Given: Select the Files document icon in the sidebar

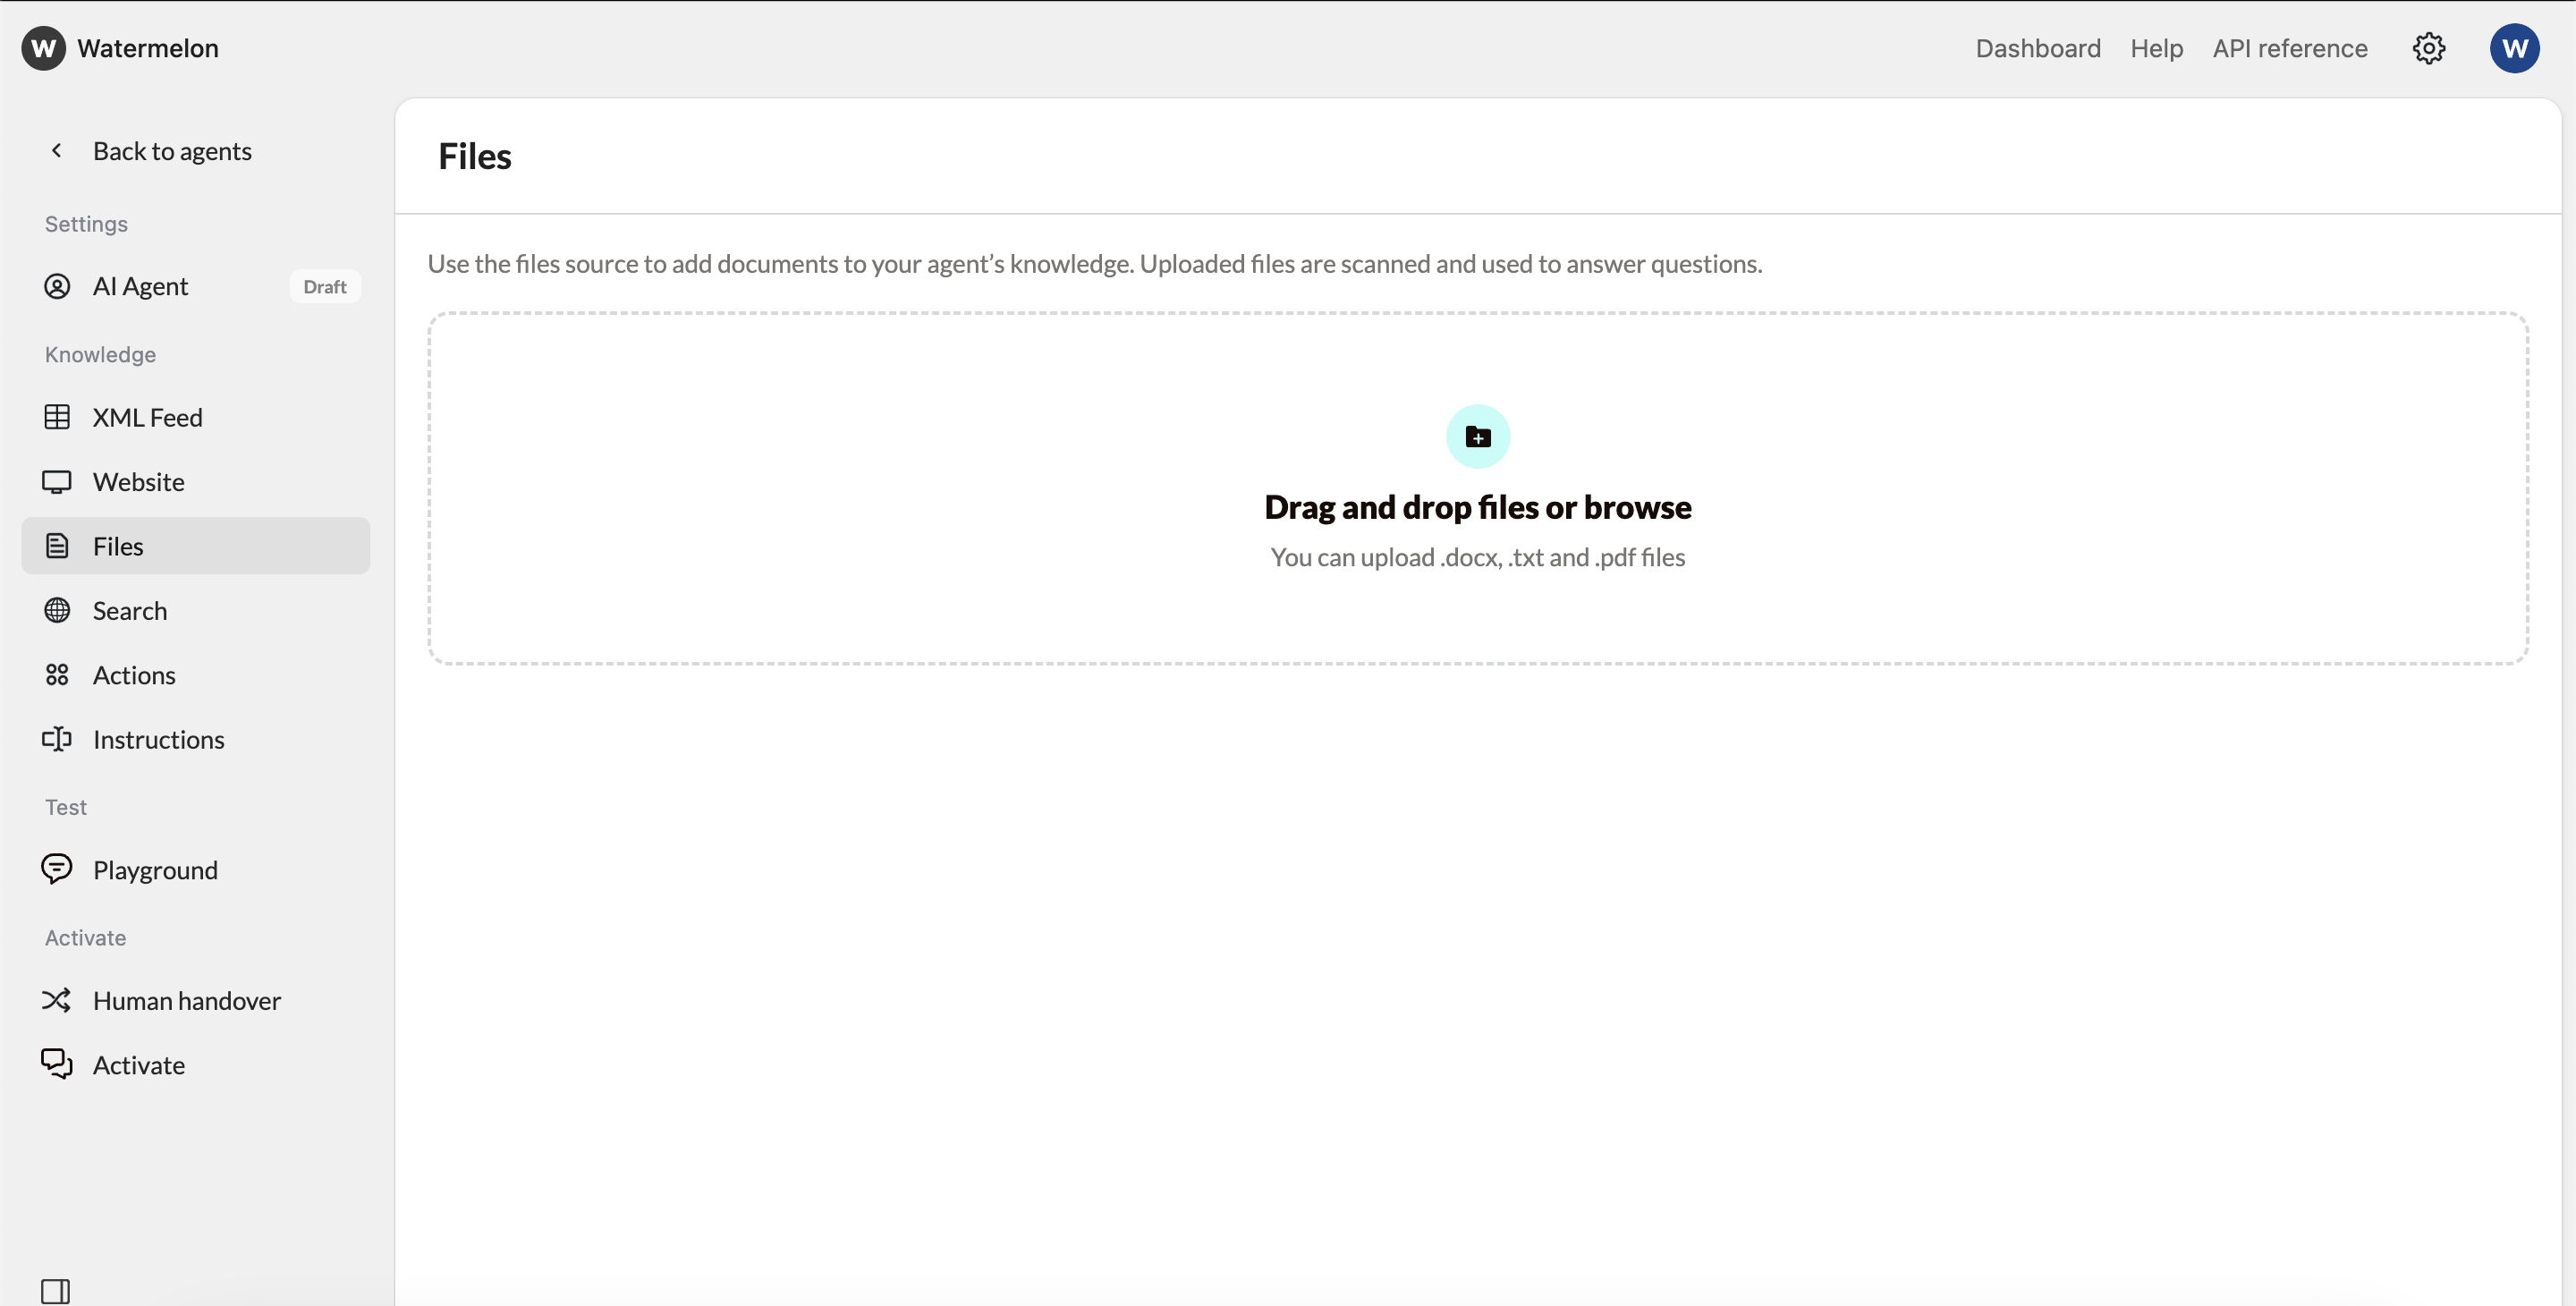Looking at the screenshot, I should click(57, 545).
